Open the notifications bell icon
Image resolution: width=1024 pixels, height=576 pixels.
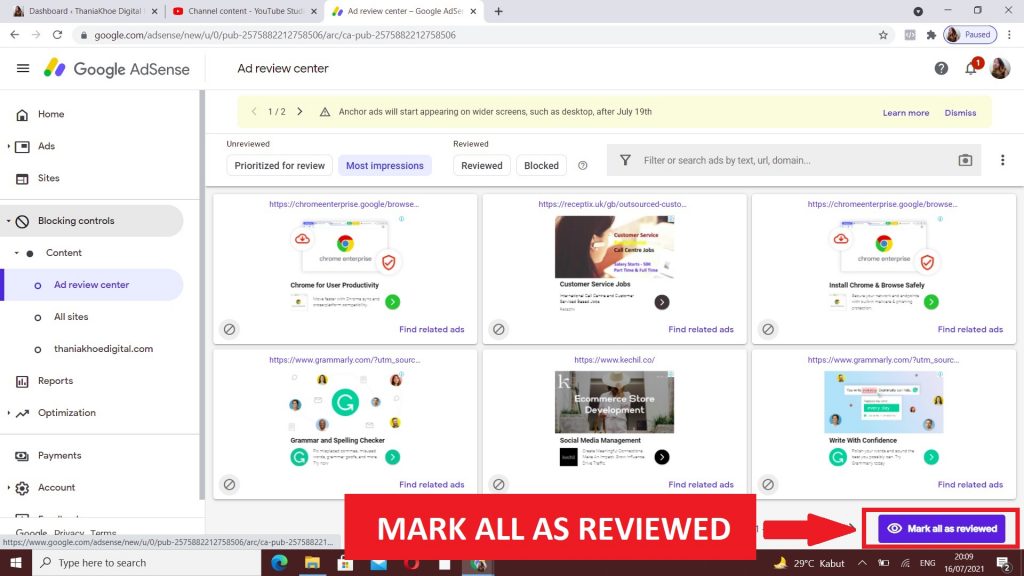coord(970,68)
